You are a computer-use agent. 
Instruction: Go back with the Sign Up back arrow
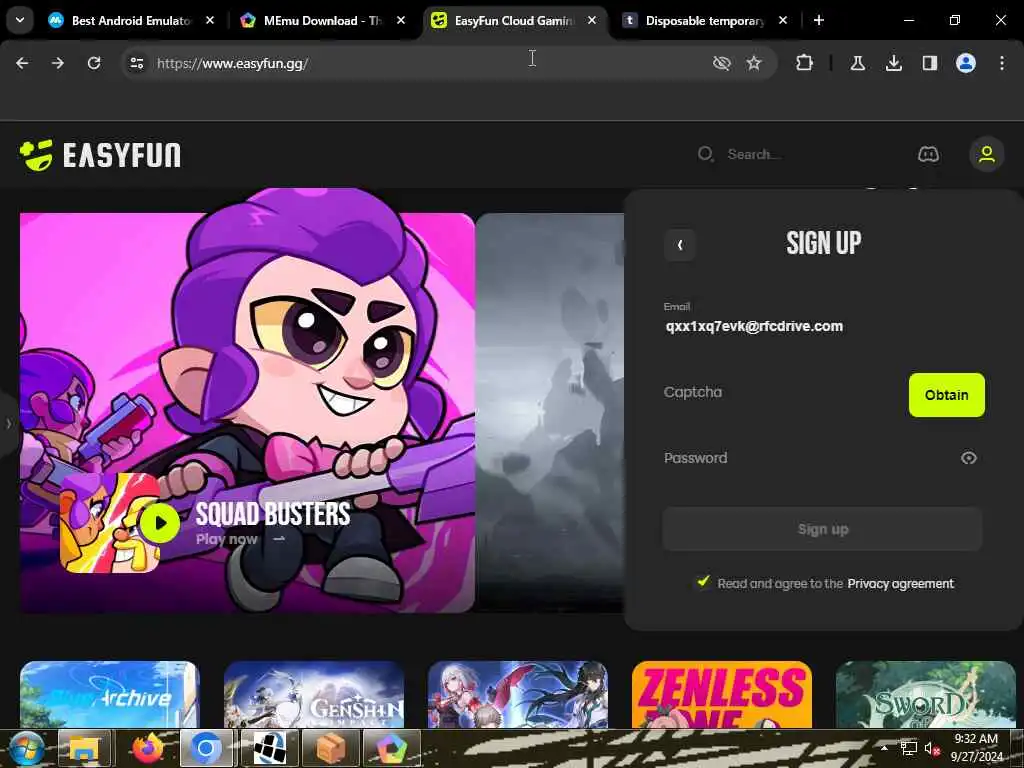click(680, 245)
